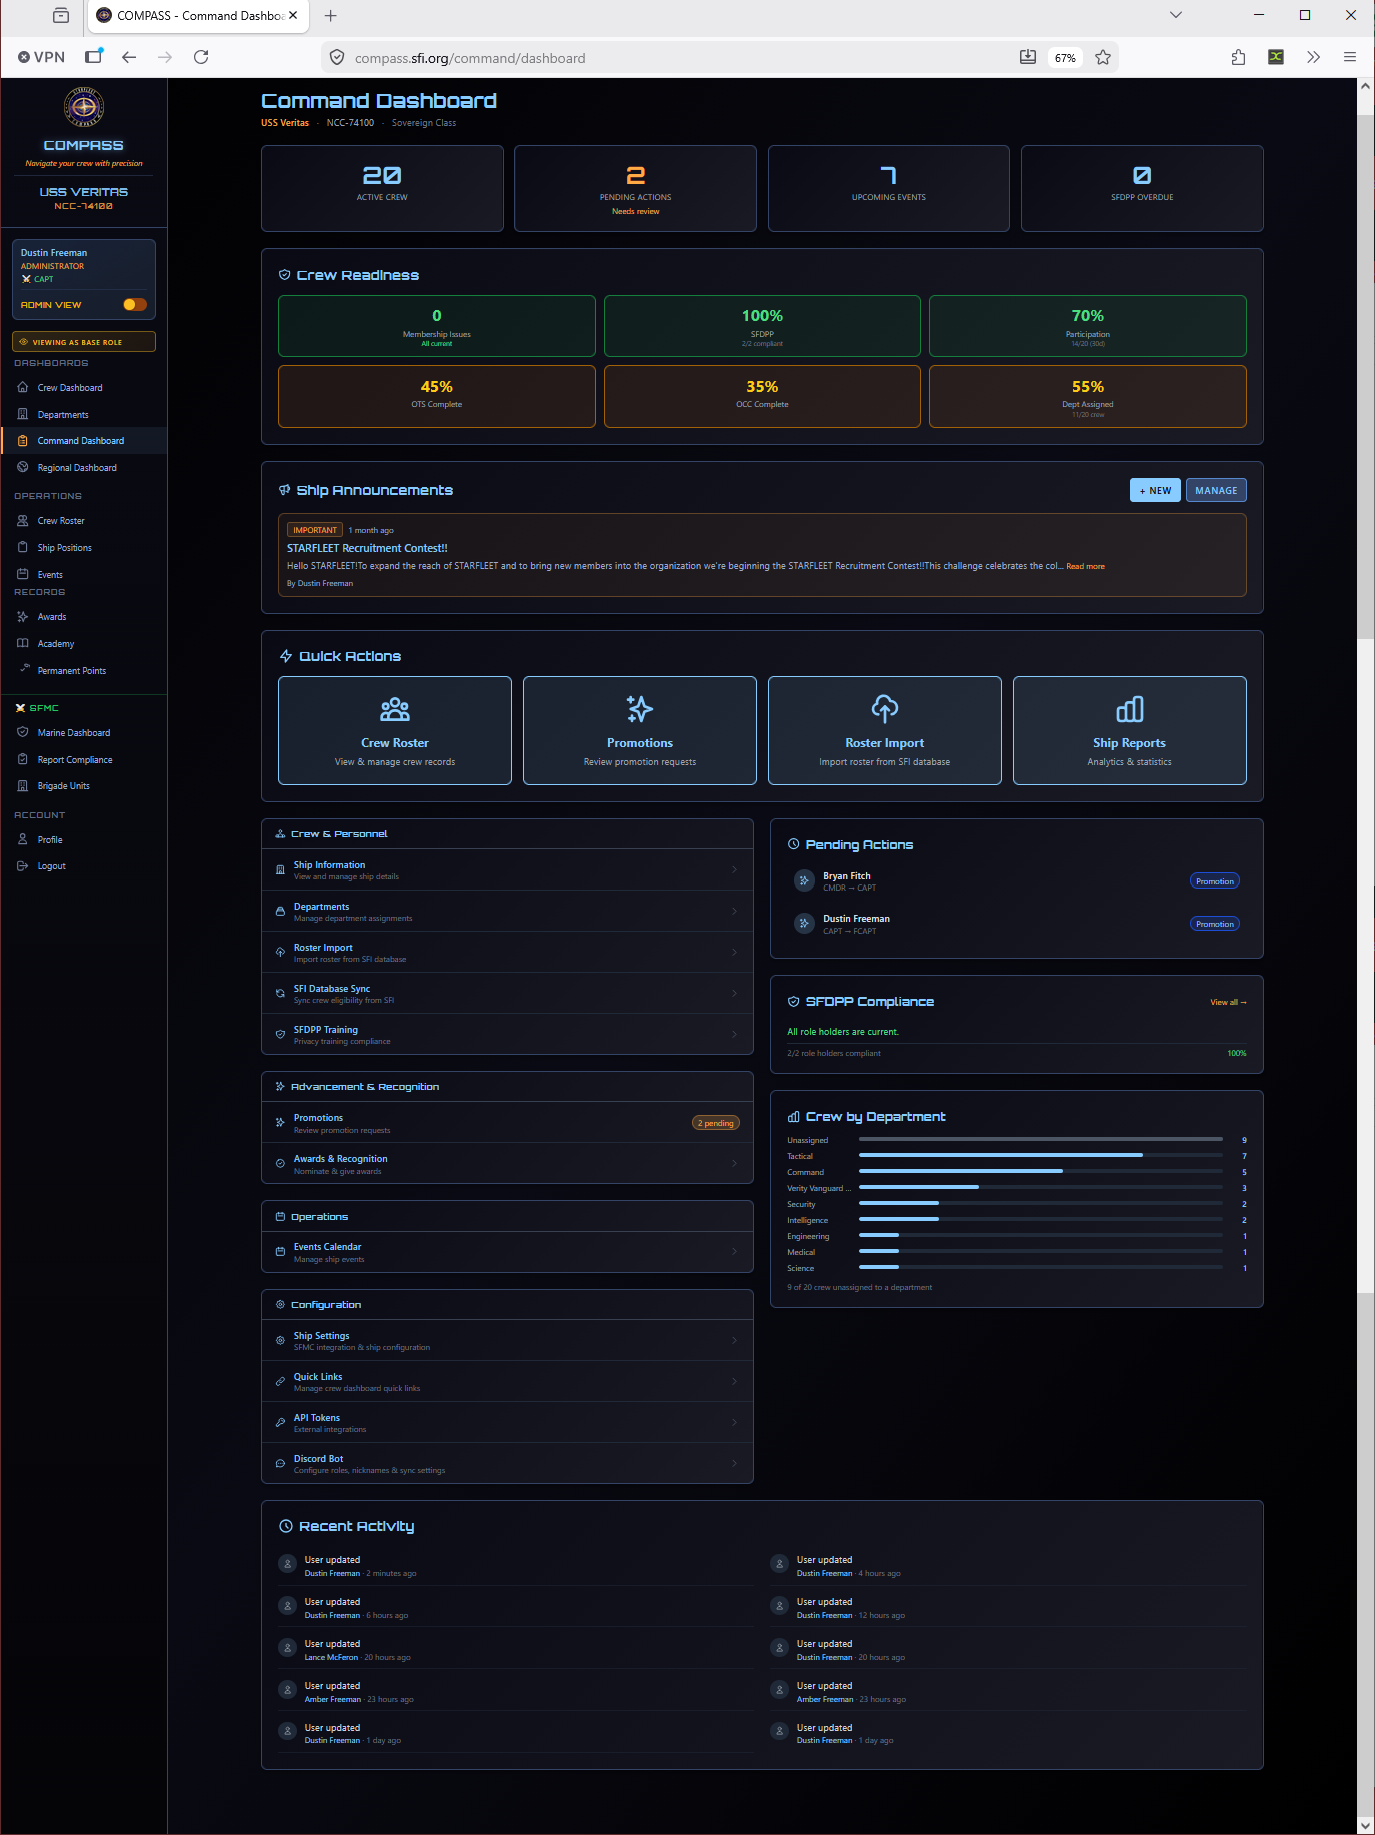The height and width of the screenshot is (1835, 1375).
Task: Open Ship Information row chevron
Action: (735, 870)
